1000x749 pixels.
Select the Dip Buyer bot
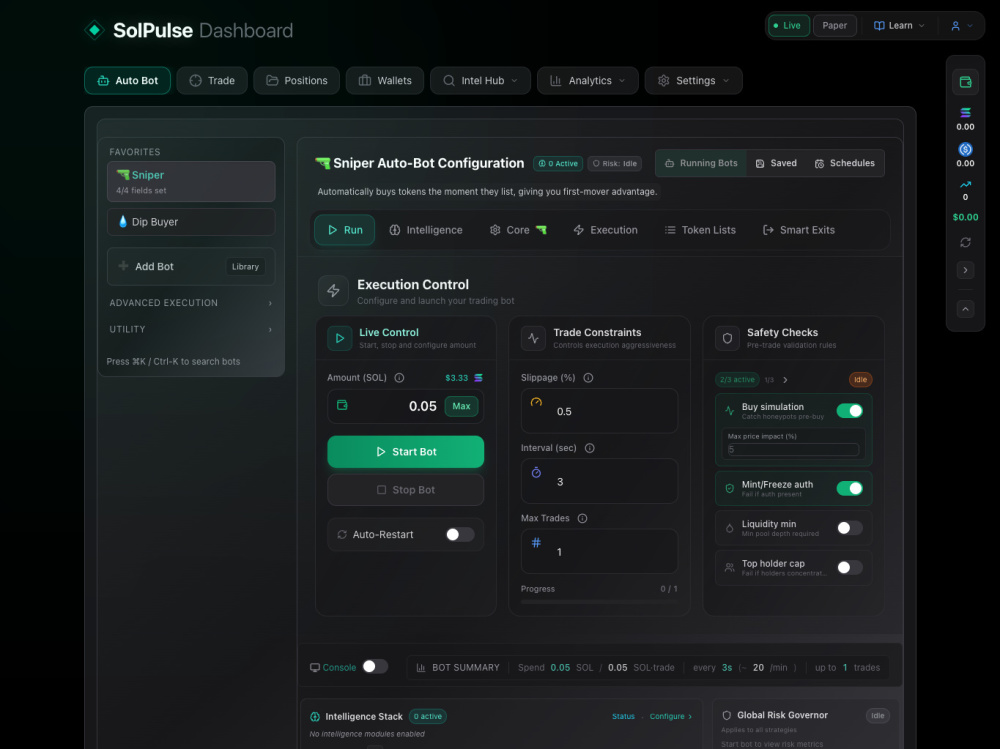click(191, 222)
